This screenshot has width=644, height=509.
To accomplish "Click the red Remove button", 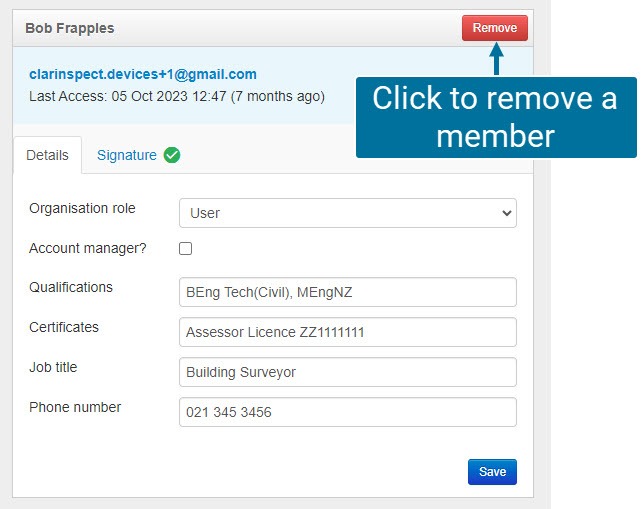I will coord(494,28).
